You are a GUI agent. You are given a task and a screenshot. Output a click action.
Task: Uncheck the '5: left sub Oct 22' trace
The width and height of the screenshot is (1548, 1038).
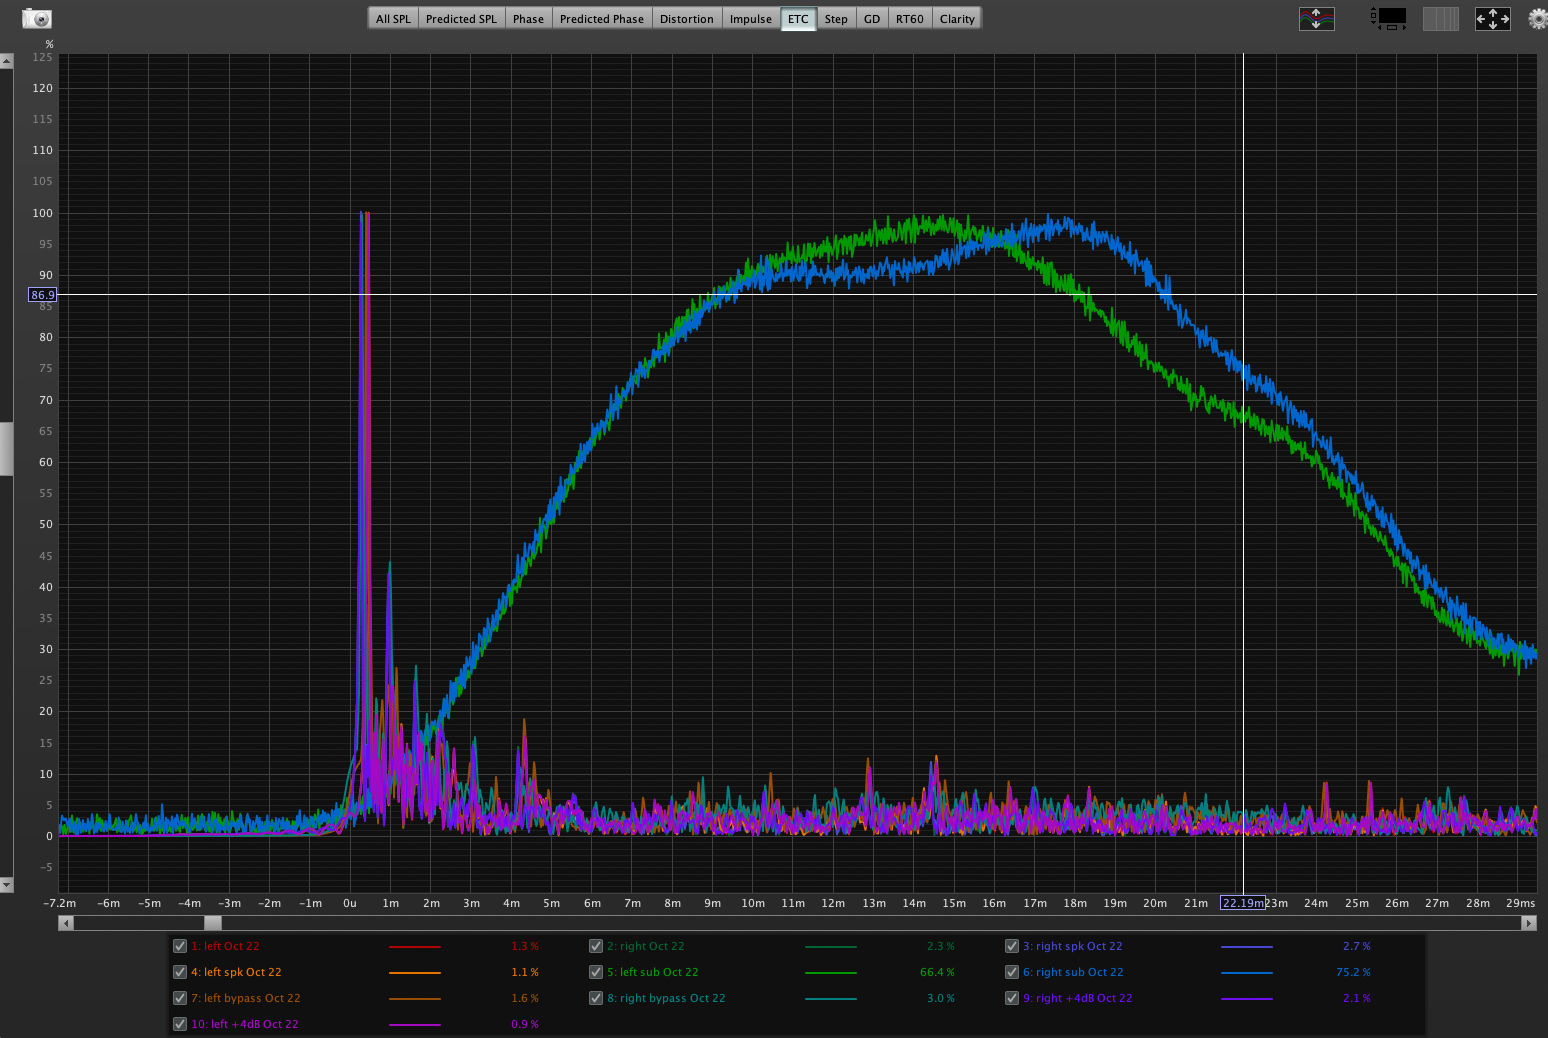(596, 972)
